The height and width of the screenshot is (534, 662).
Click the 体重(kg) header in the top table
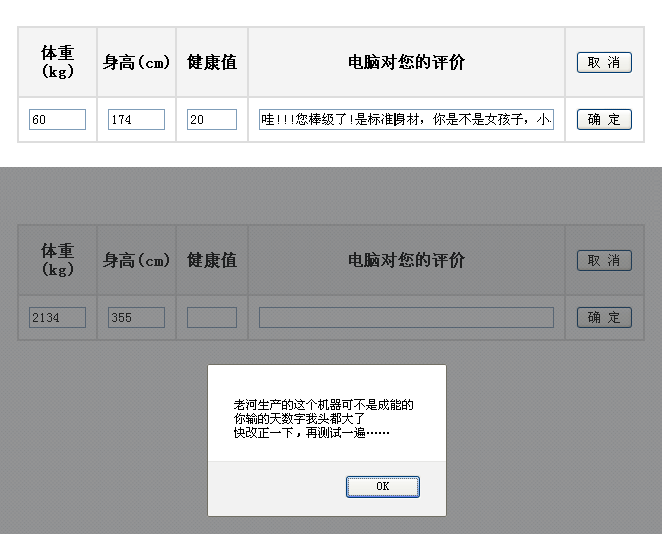(x=57, y=62)
